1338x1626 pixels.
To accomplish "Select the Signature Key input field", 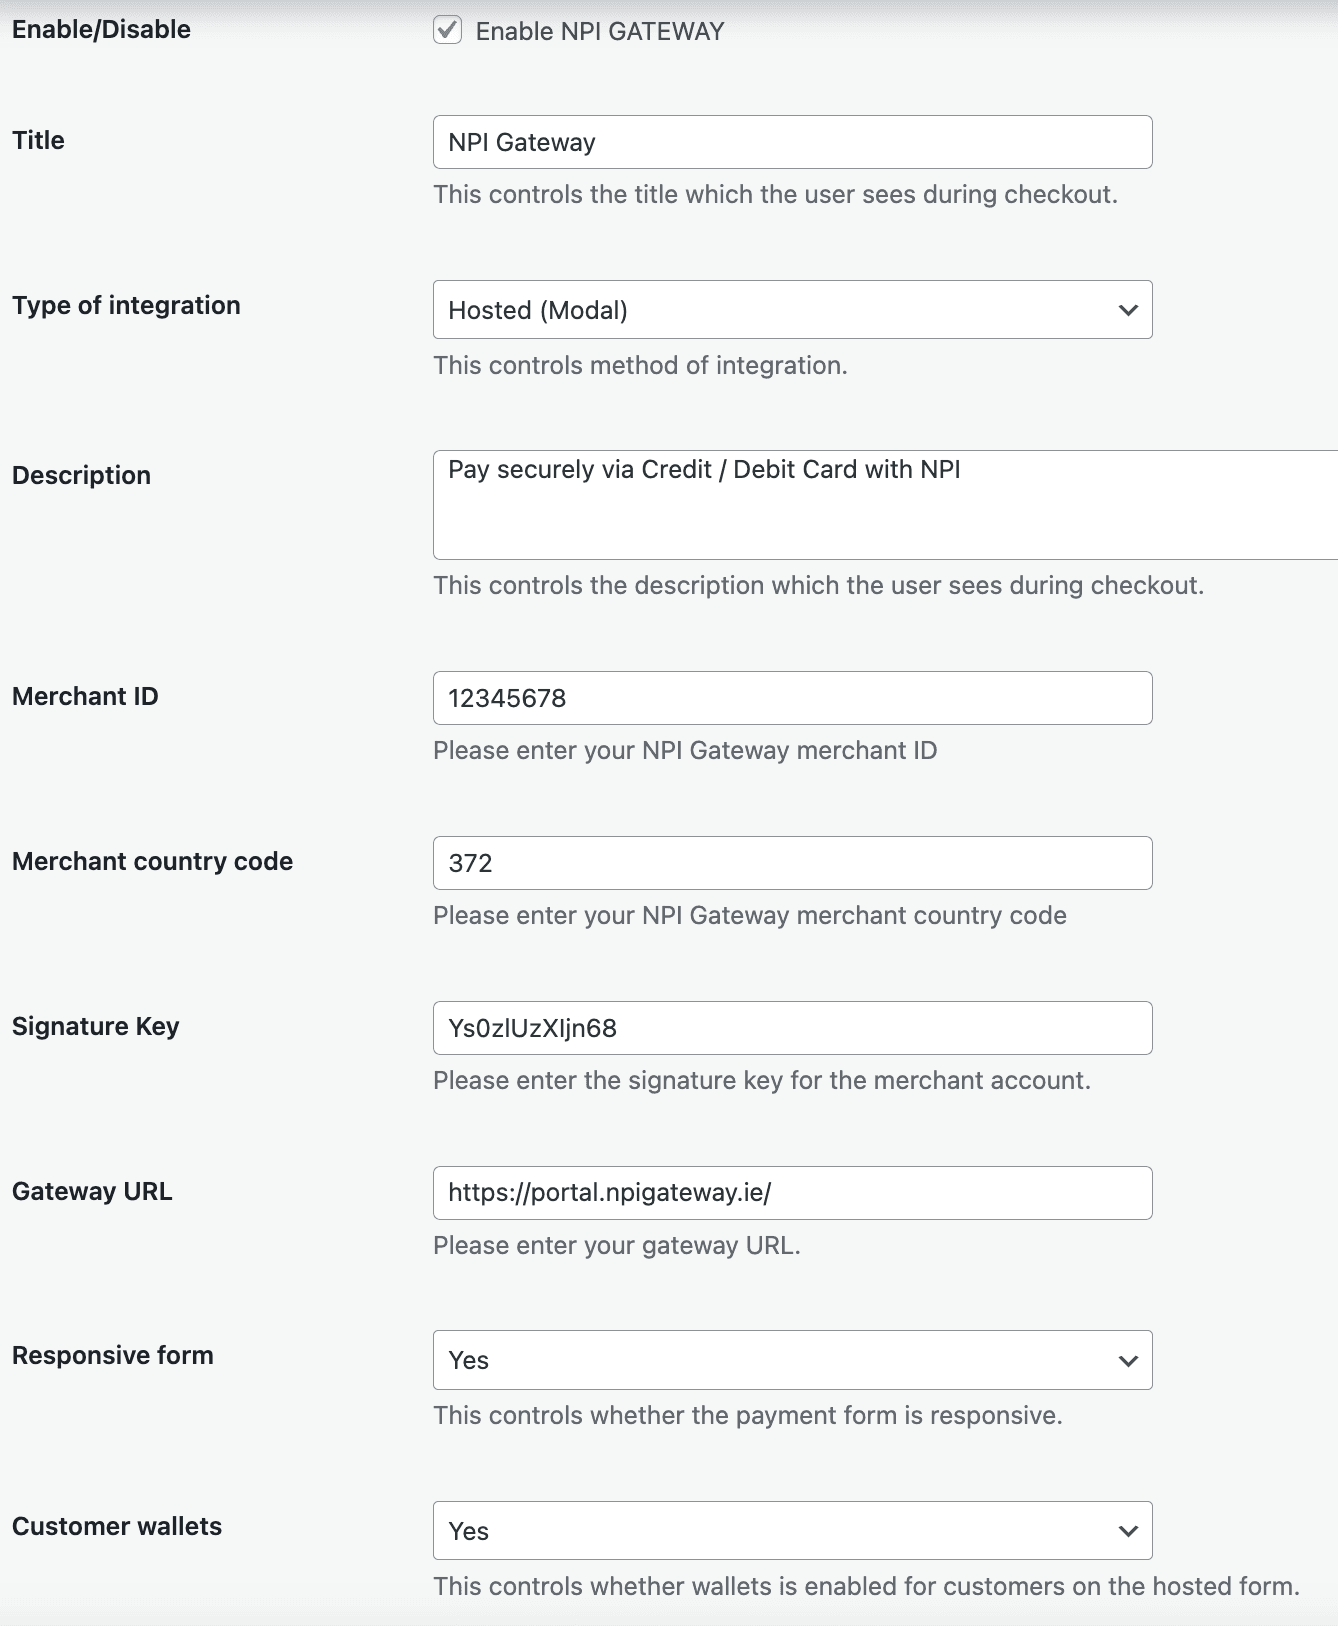I will click(x=792, y=1027).
